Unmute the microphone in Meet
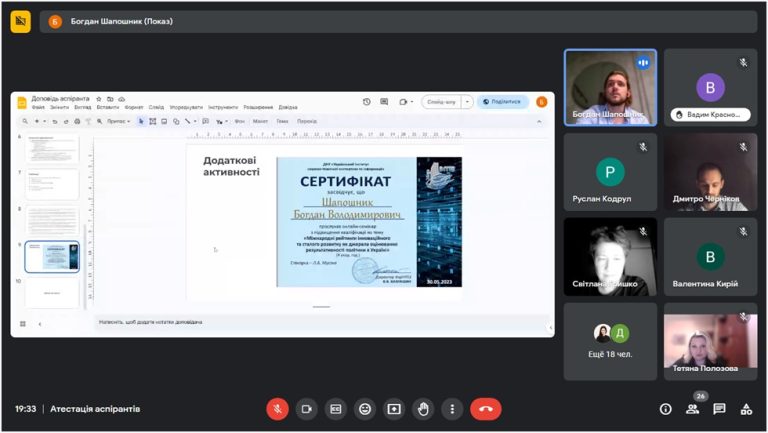 (277, 409)
